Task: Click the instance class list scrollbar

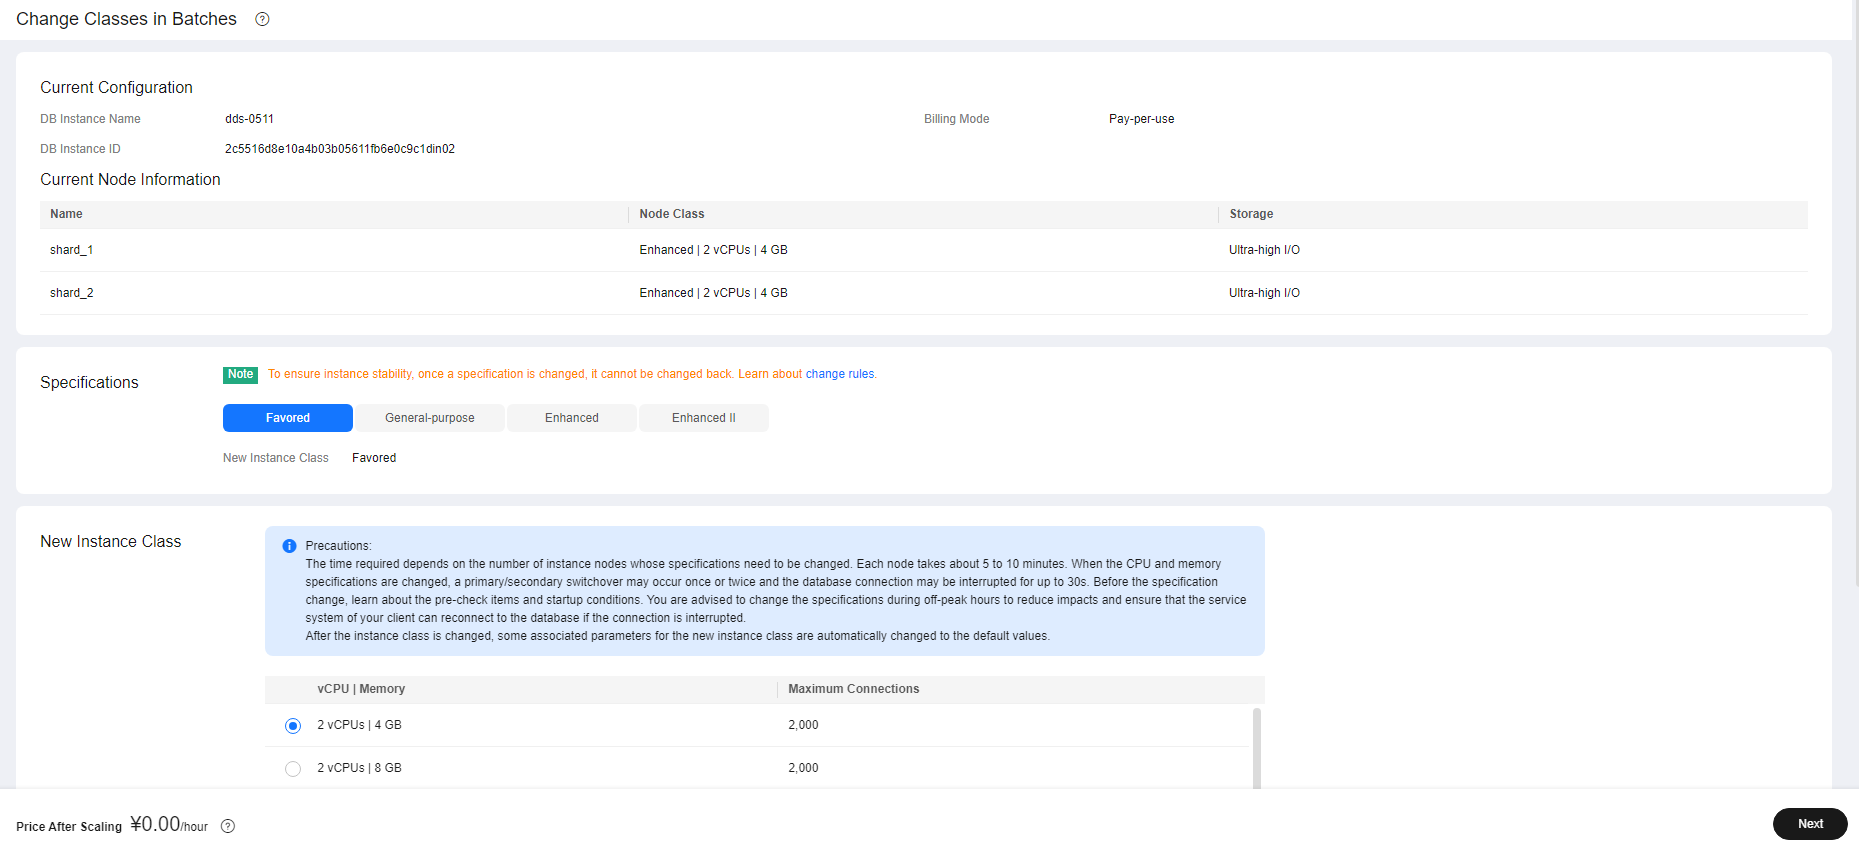Action: click(x=1257, y=748)
